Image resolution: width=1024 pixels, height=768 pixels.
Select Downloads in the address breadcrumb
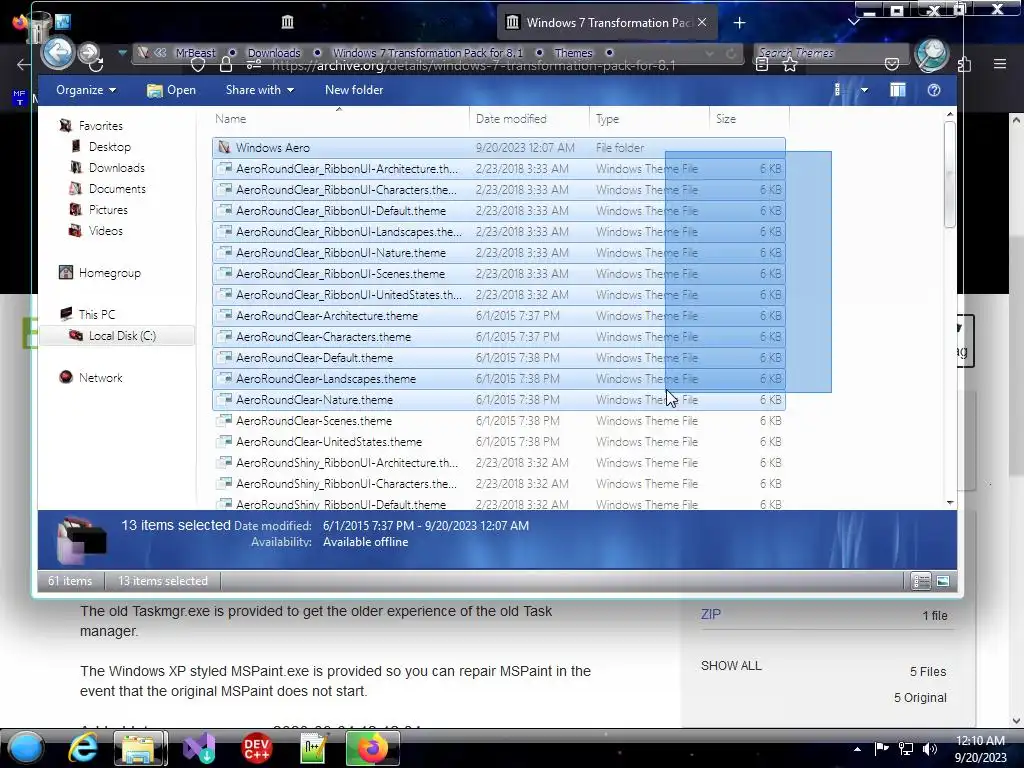(x=274, y=53)
